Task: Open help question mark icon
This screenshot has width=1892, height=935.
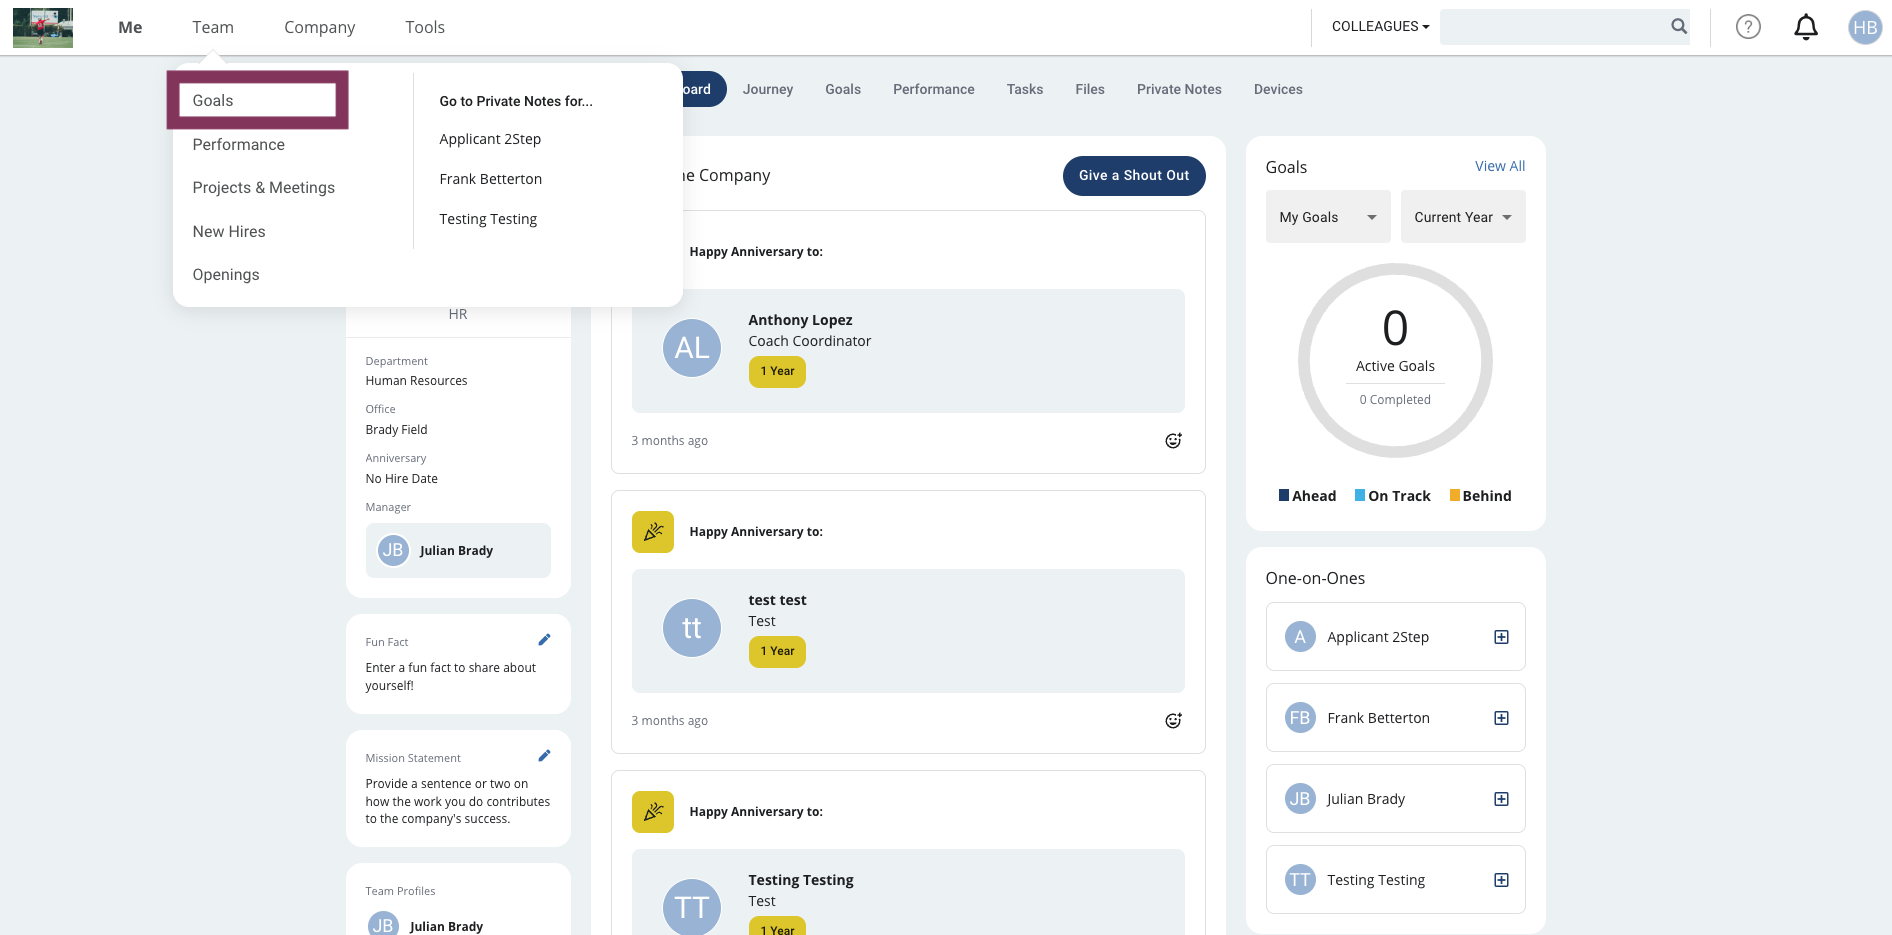Action: pos(1748,27)
